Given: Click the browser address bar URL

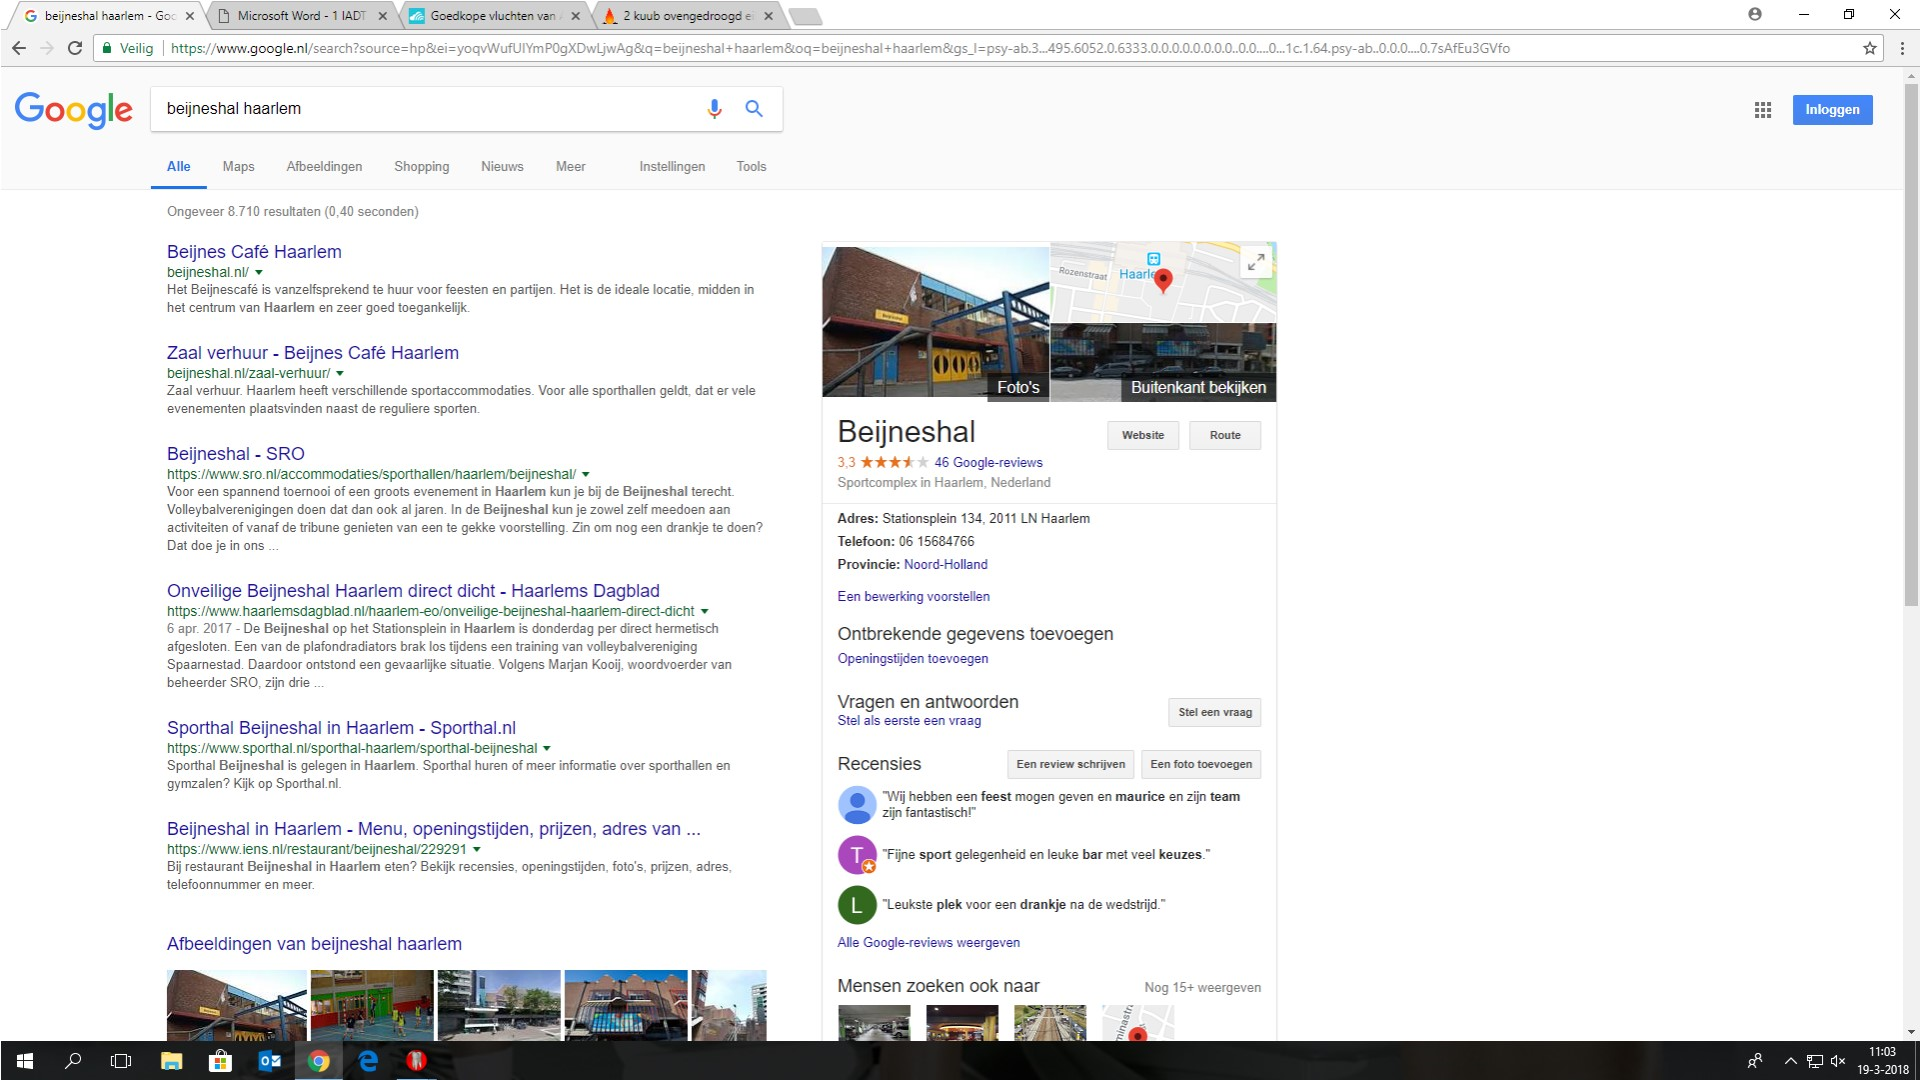Looking at the screenshot, I should click(x=840, y=48).
